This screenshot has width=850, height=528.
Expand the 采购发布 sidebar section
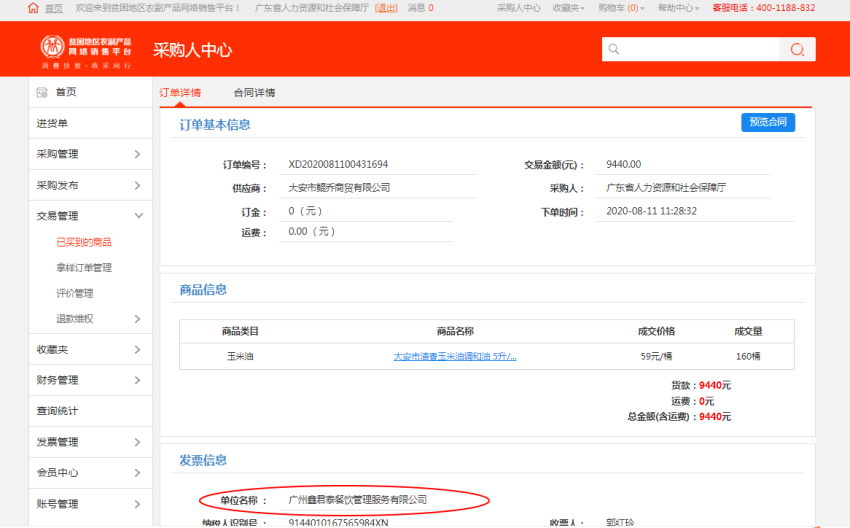point(137,185)
